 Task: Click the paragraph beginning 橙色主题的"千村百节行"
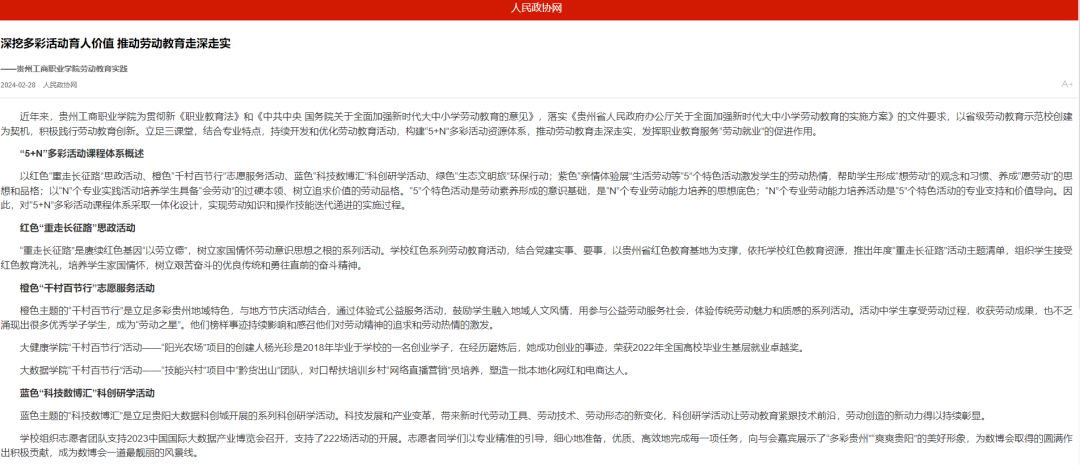pos(540,317)
